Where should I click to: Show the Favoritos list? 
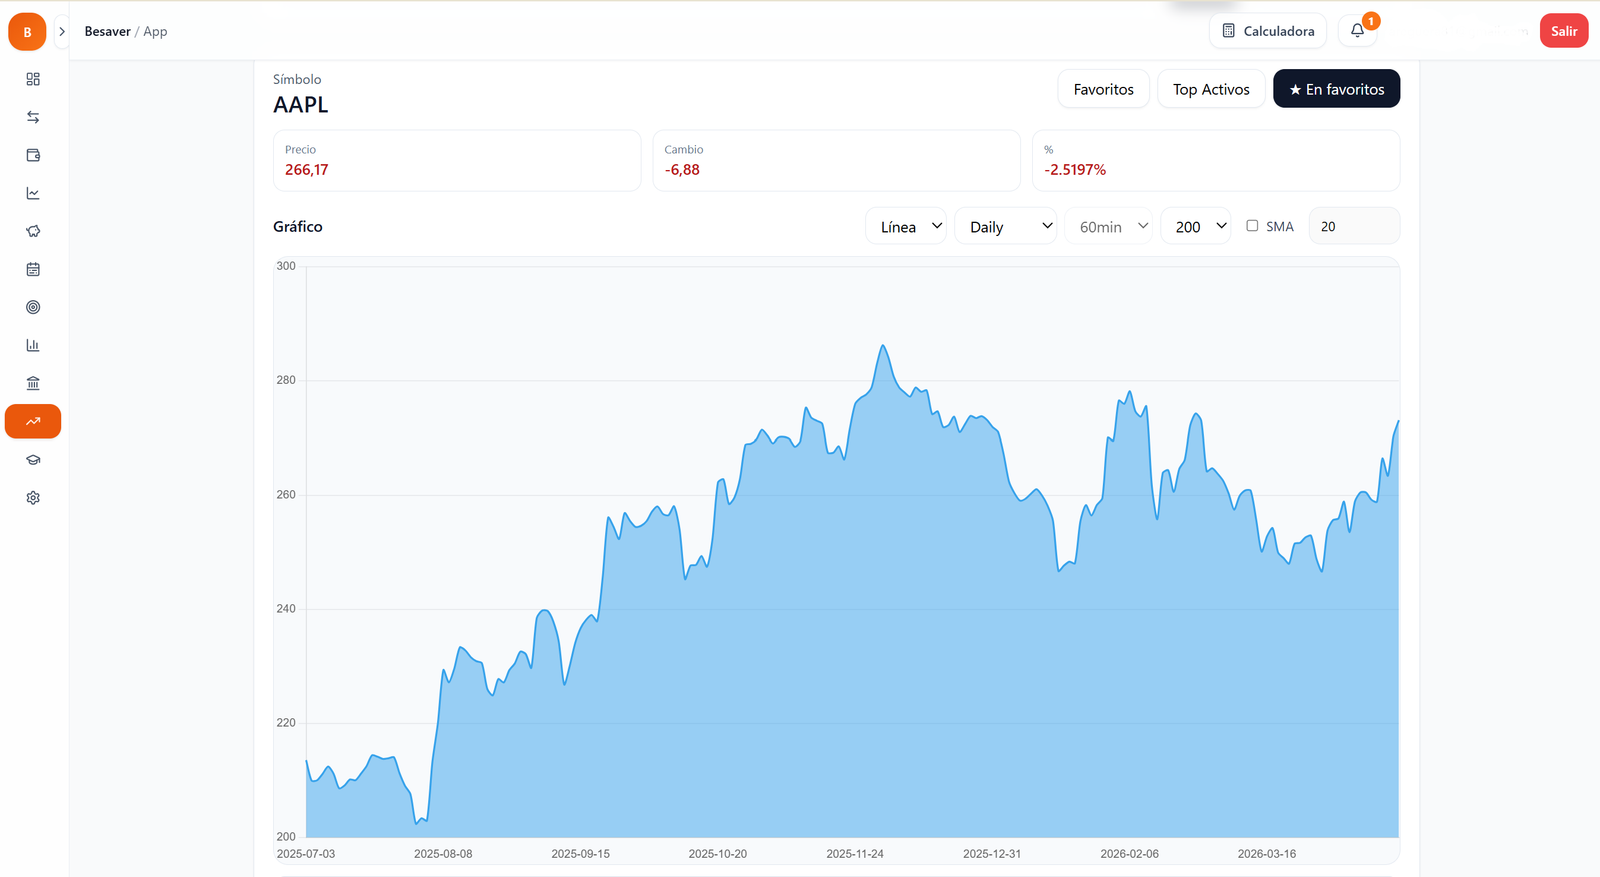[1104, 89]
